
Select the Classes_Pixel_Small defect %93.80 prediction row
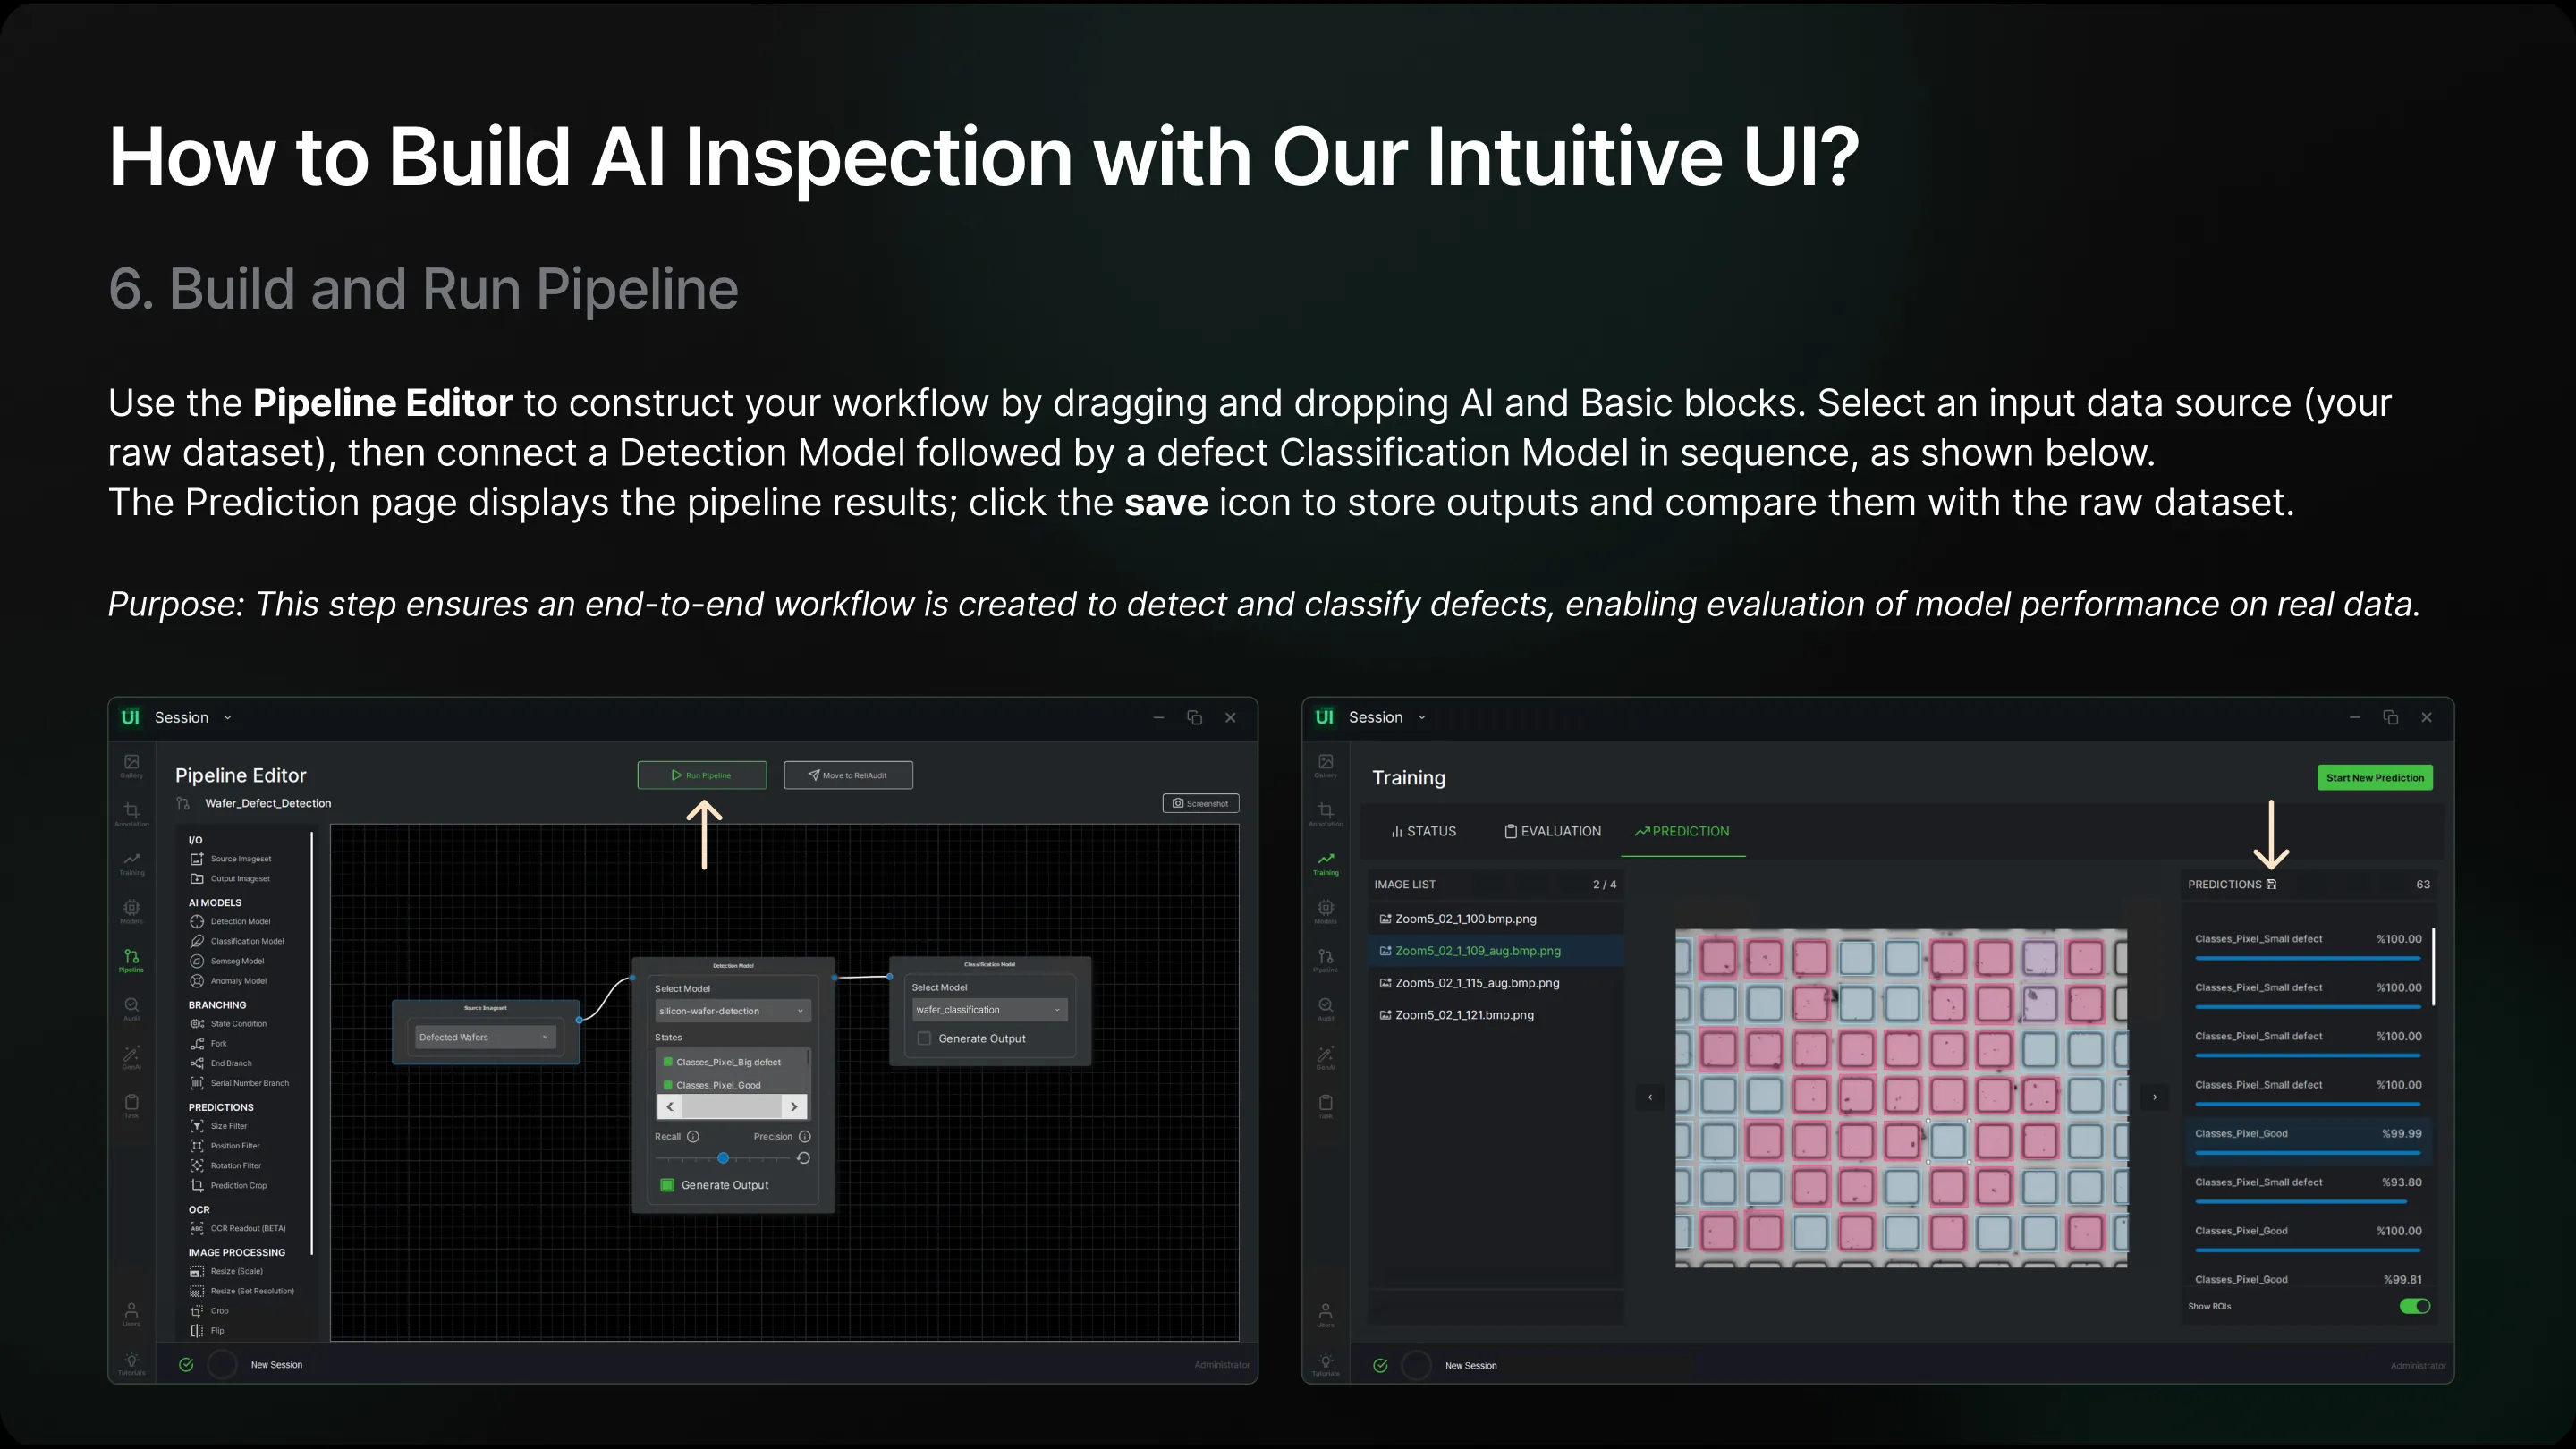coord(2308,1189)
